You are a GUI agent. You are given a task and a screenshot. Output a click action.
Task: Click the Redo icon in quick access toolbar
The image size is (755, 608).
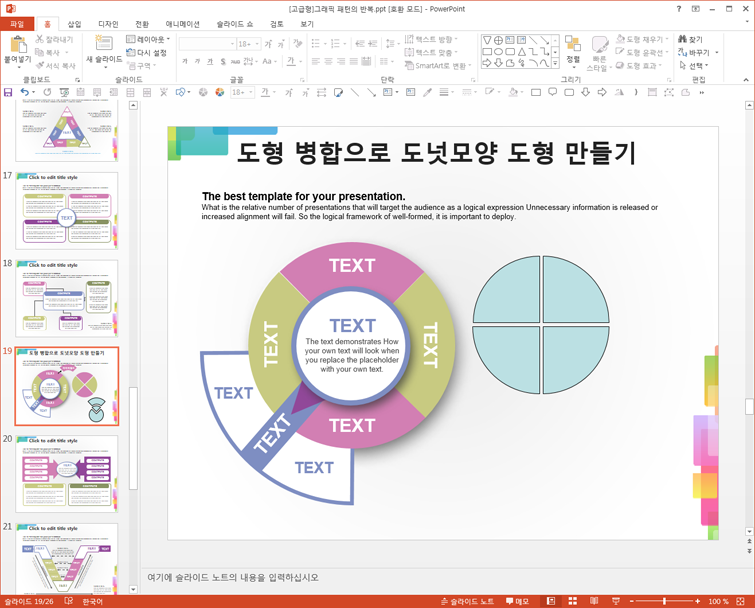point(47,92)
